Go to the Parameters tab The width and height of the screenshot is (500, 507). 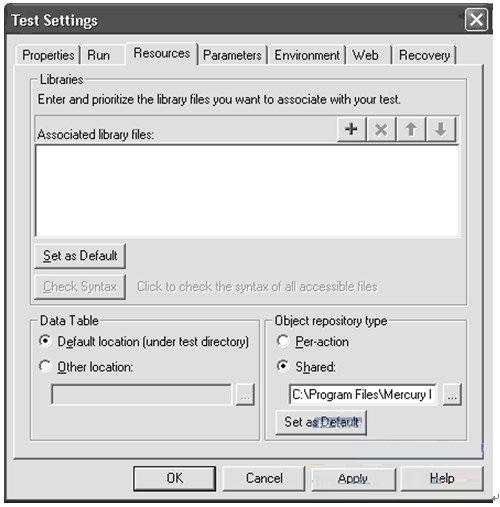232,55
